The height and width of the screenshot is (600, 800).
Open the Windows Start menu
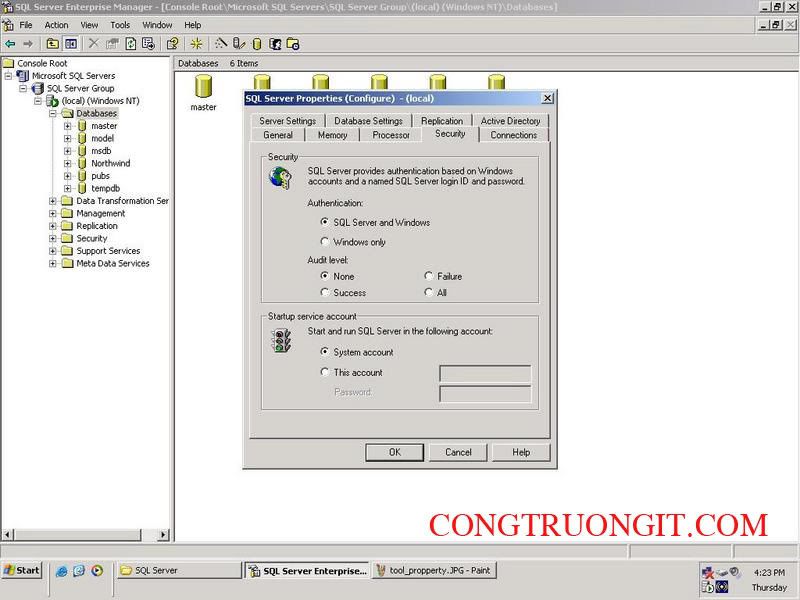click(x=21, y=570)
